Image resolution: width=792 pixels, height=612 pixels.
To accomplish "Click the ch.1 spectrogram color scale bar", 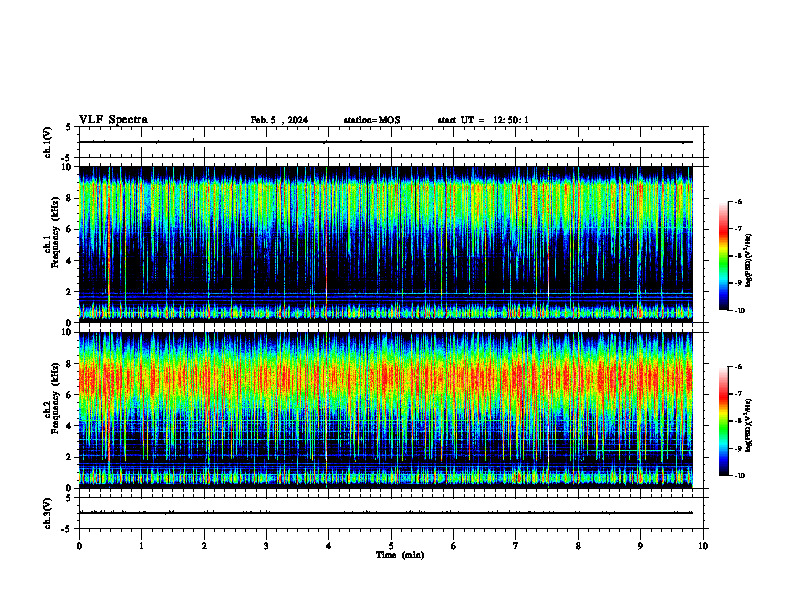I will pos(724,256).
